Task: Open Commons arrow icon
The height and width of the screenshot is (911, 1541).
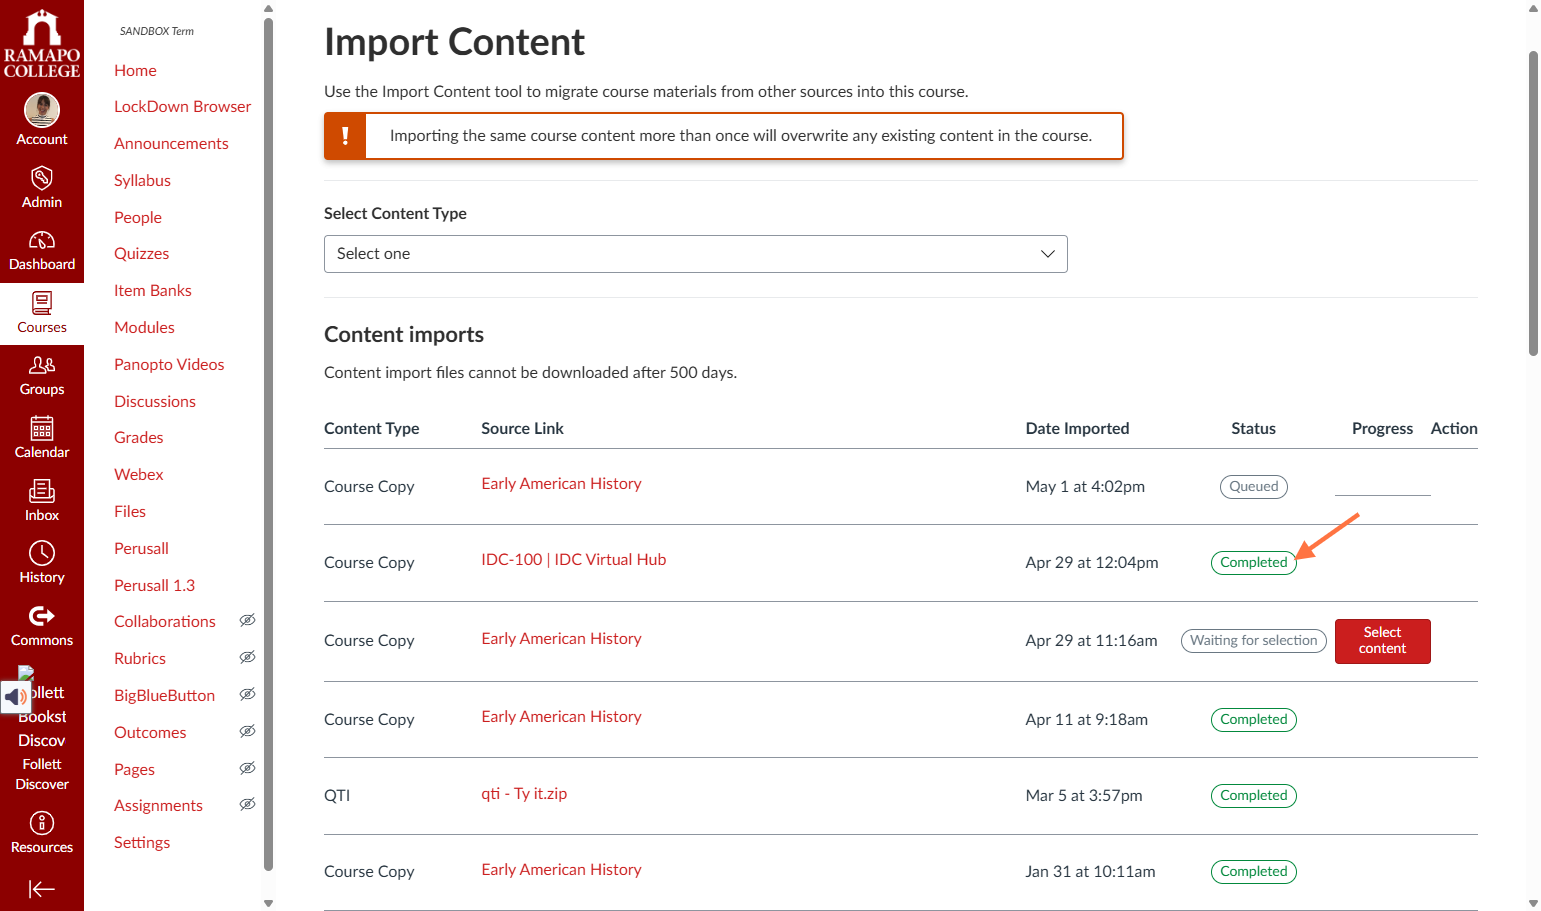Action: point(42,616)
